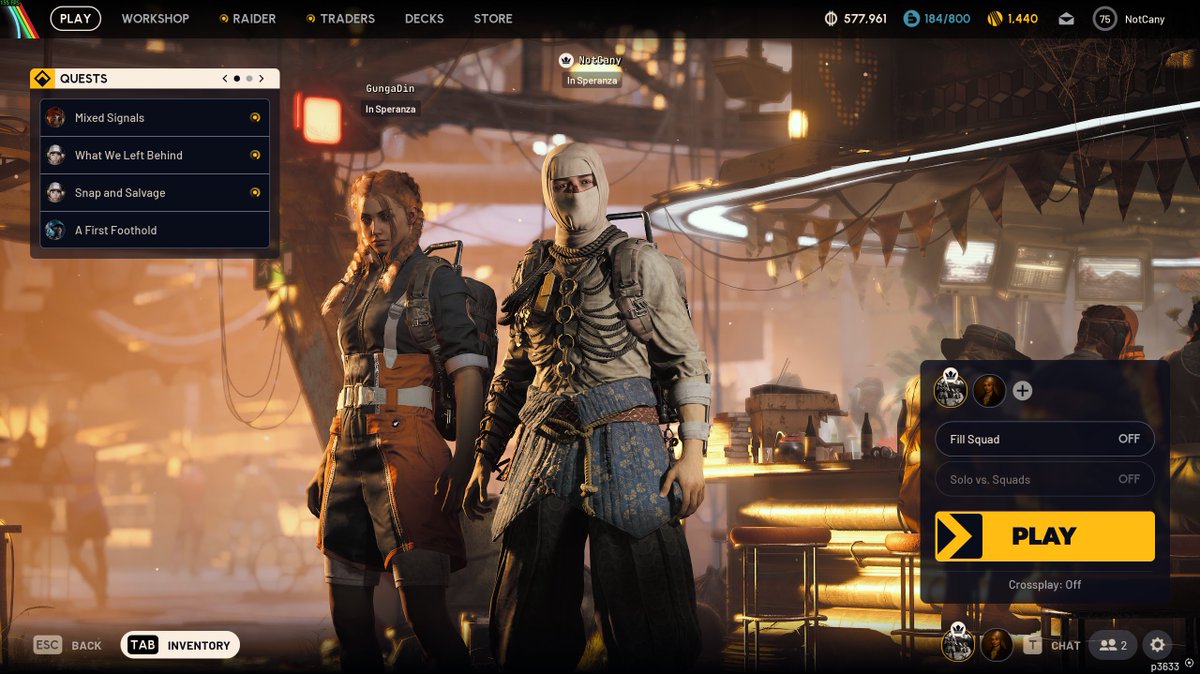Add squad member with plus icon
Viewport: 1200px width, 674px height.
pos(1022,391)
